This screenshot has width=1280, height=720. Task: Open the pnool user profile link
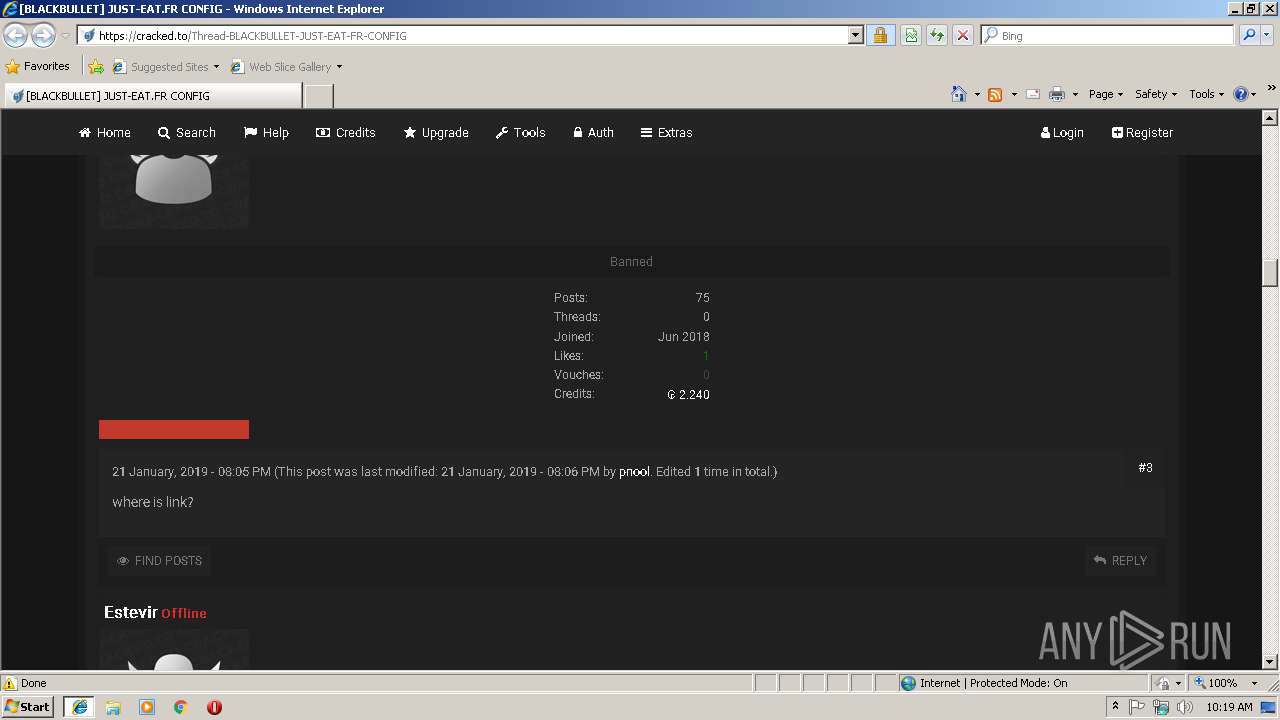[x=634, y=471]
